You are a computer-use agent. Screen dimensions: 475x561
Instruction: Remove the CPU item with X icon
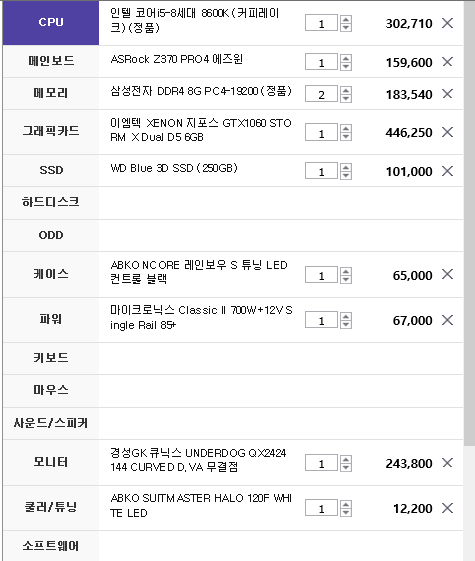pyautogui.click(x=447, y=23)
